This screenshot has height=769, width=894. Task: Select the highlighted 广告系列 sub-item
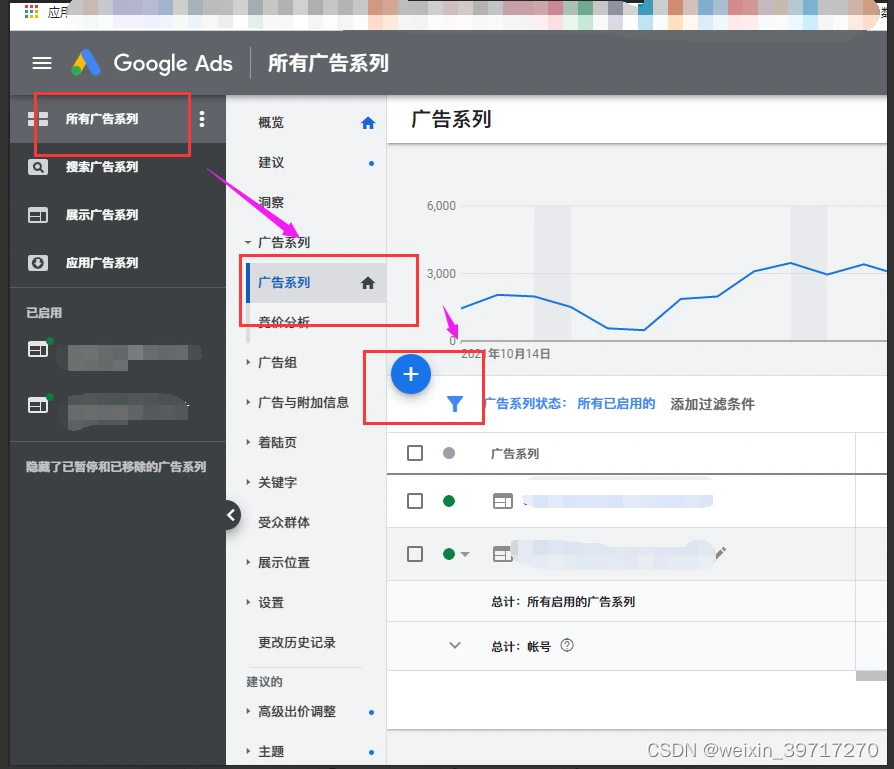[x=316, y=283]
